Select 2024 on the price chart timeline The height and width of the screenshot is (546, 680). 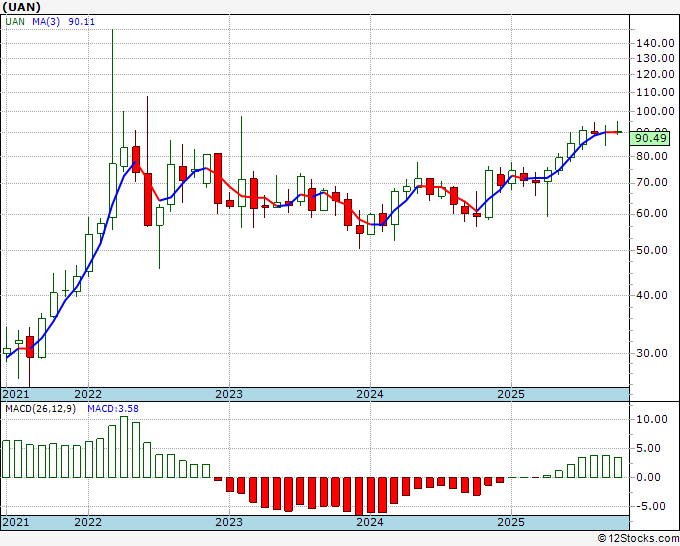pyautogui.click(x=370, y=394)
